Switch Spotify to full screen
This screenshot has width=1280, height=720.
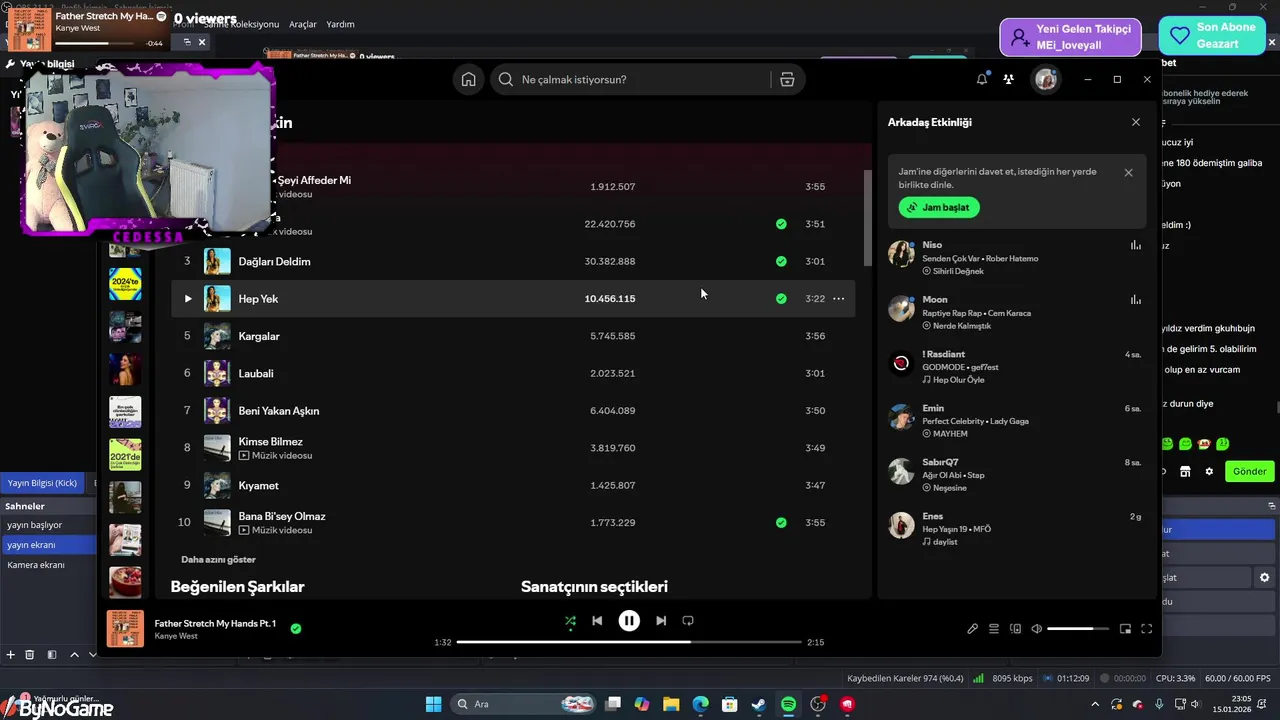[1147, 629]
